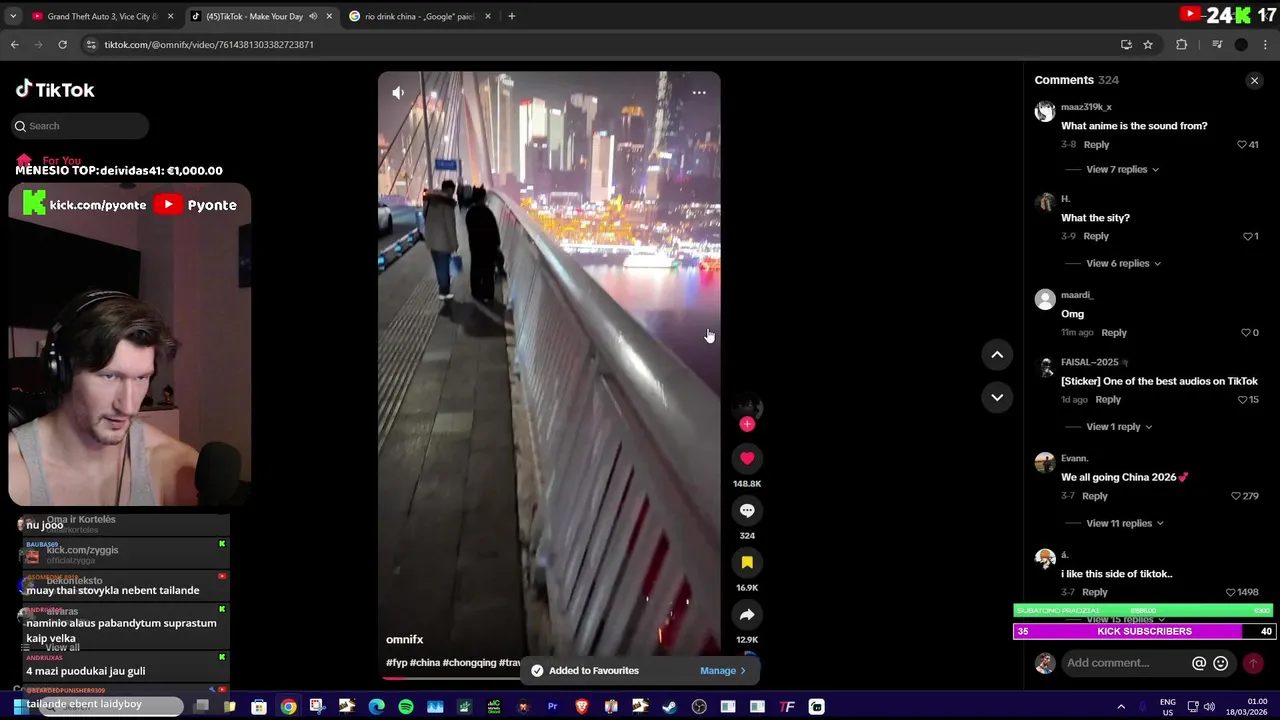
Task: Click the install app icon in address bar
Action: (x=1126, y=44)
